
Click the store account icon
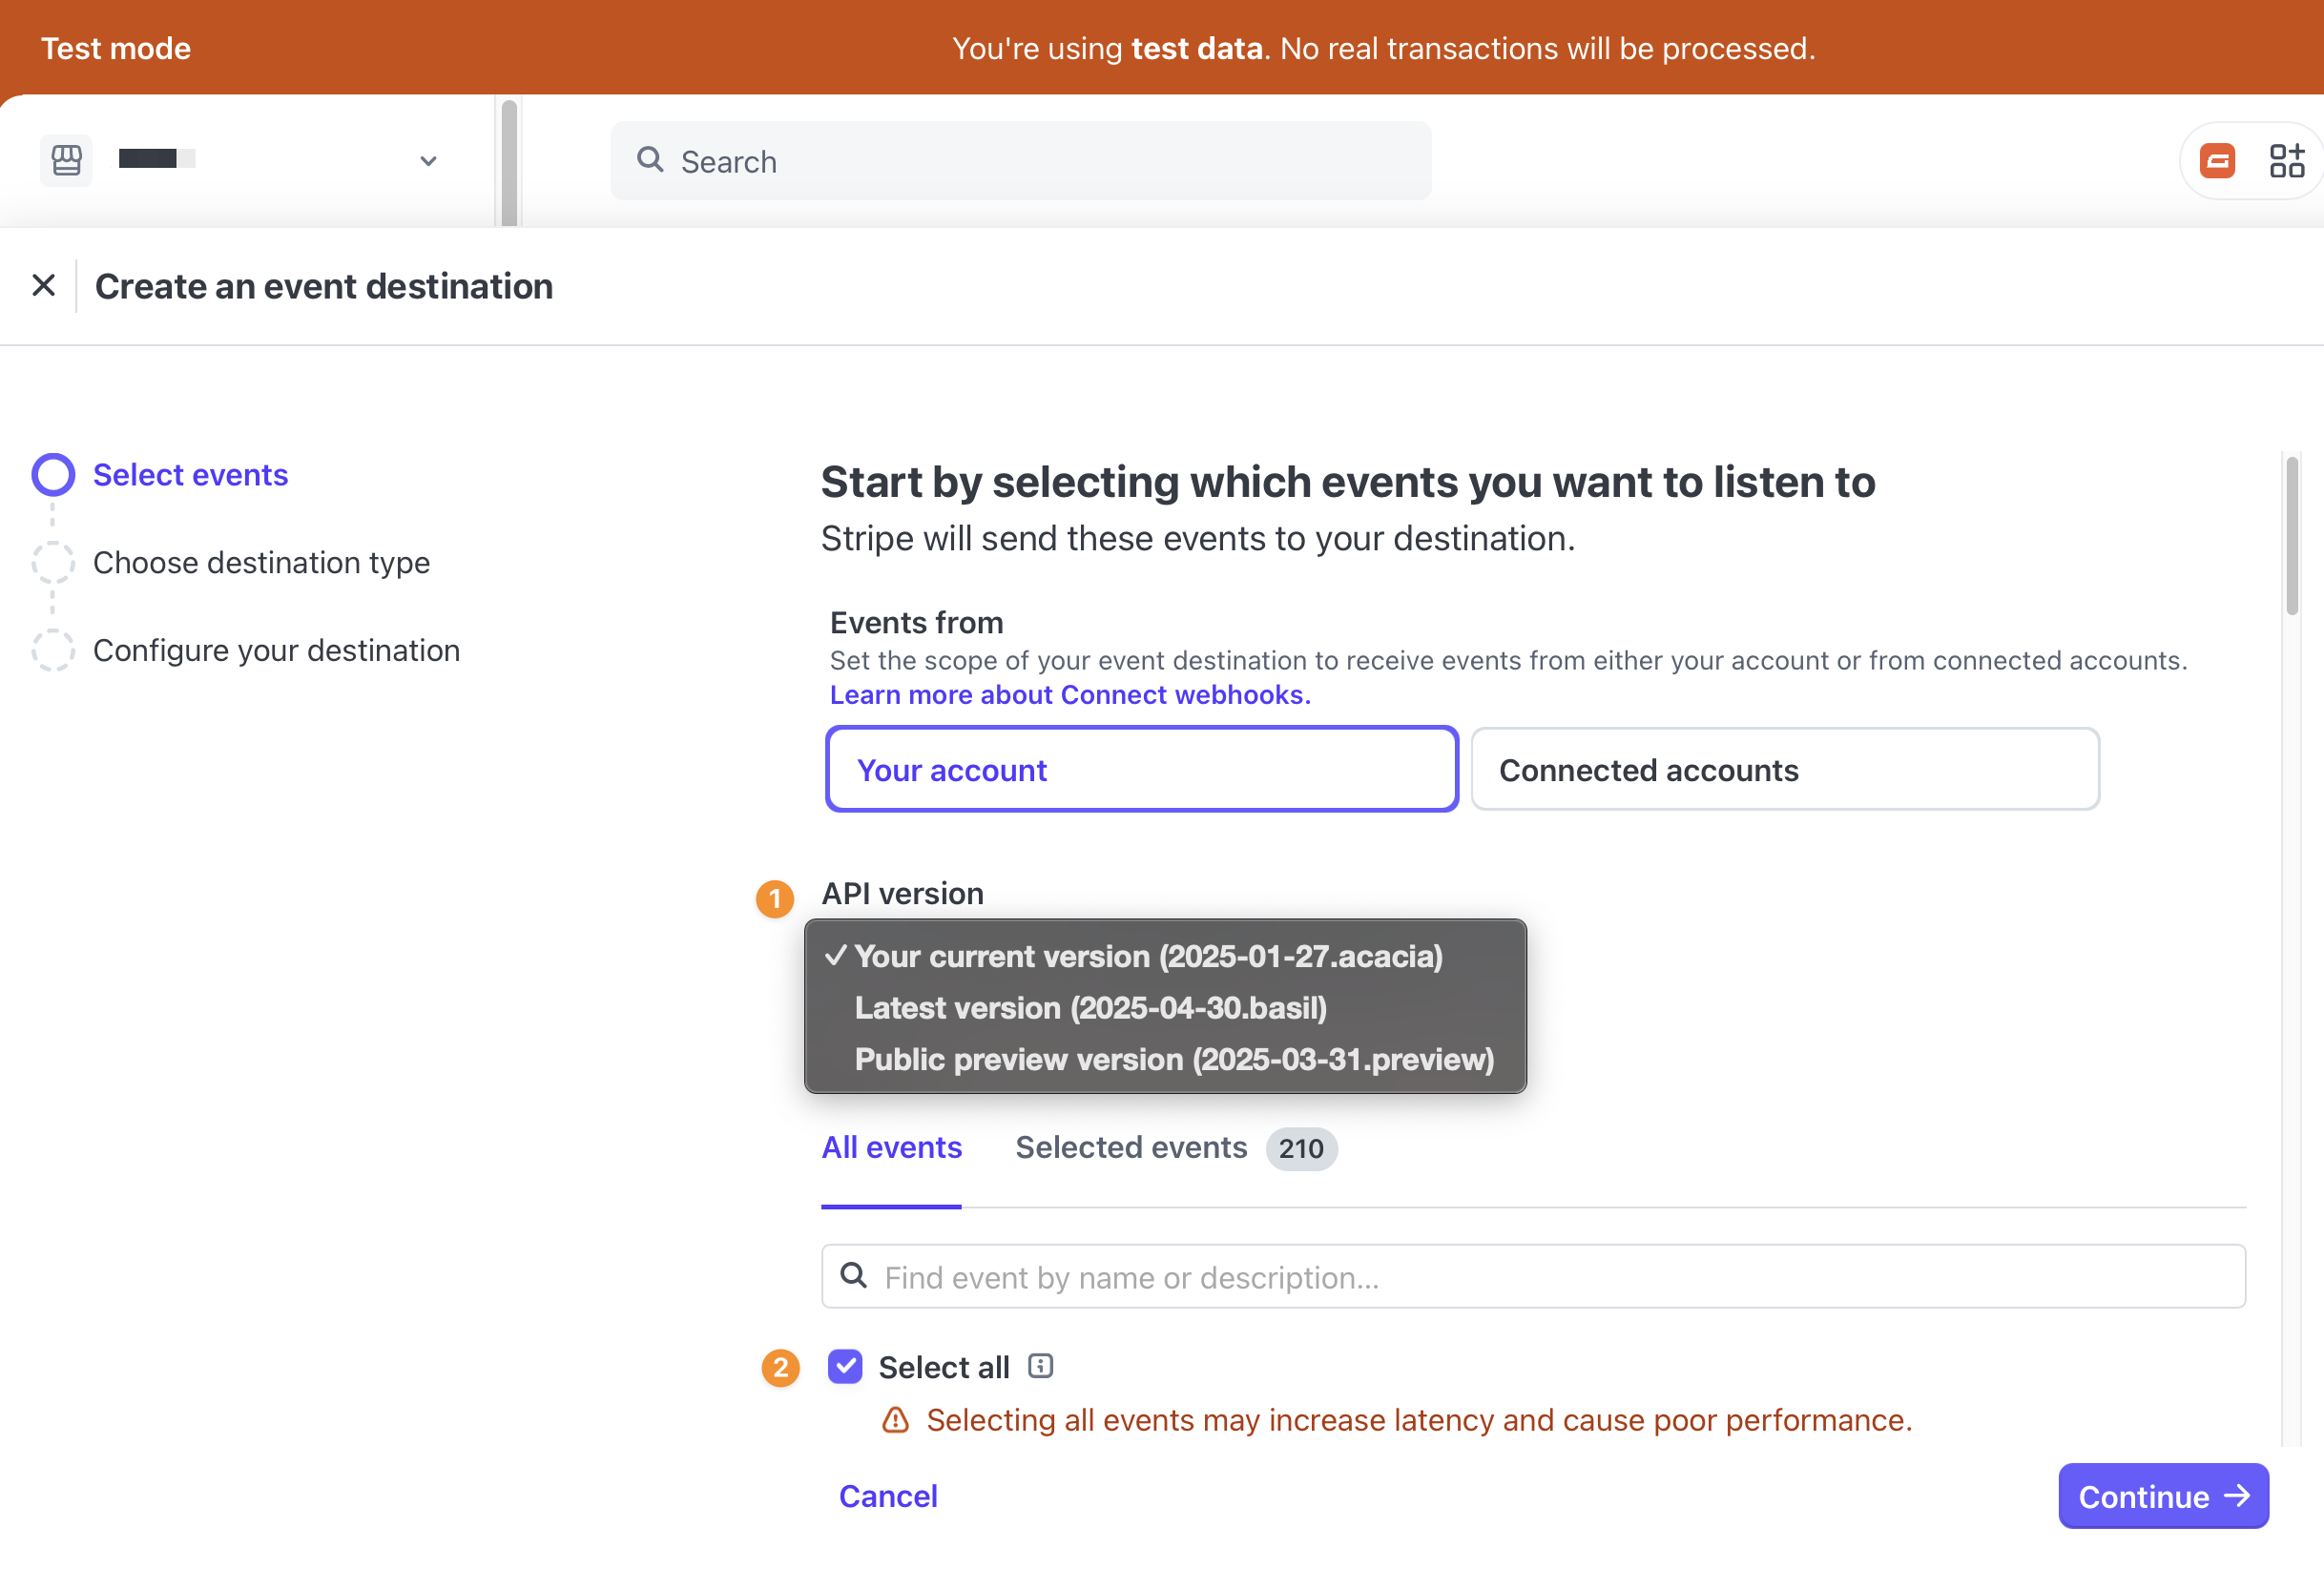[67, 160]
